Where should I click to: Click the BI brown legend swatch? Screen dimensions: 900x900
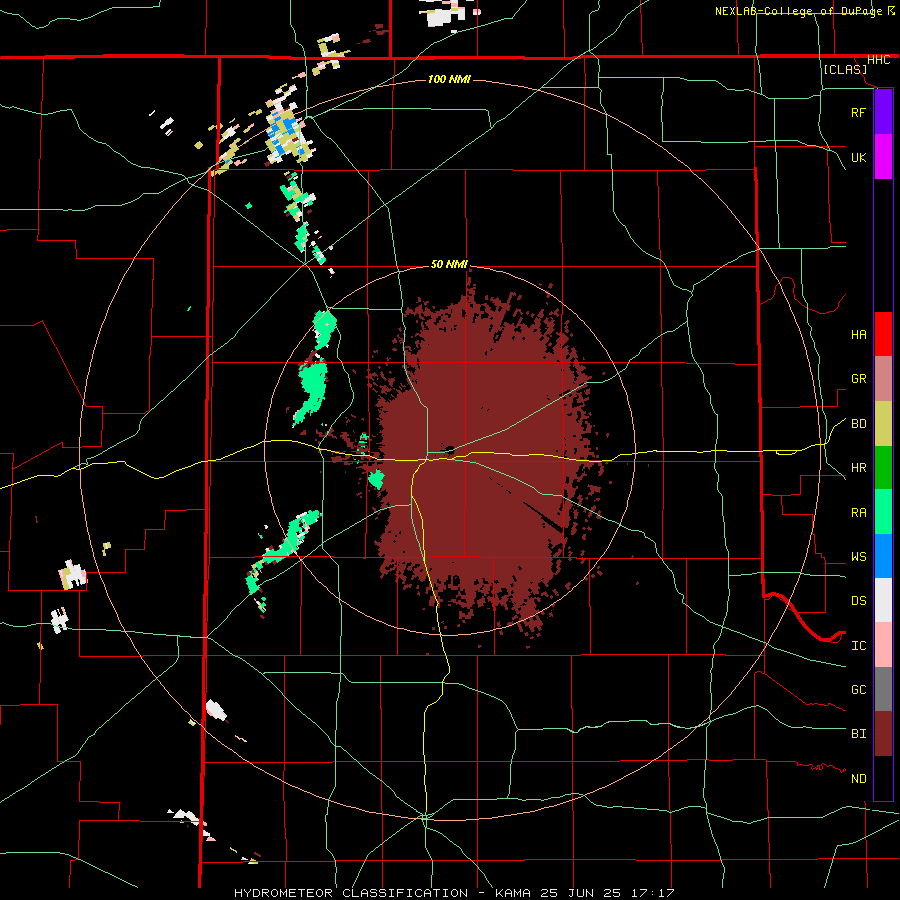tap(883, 734)
